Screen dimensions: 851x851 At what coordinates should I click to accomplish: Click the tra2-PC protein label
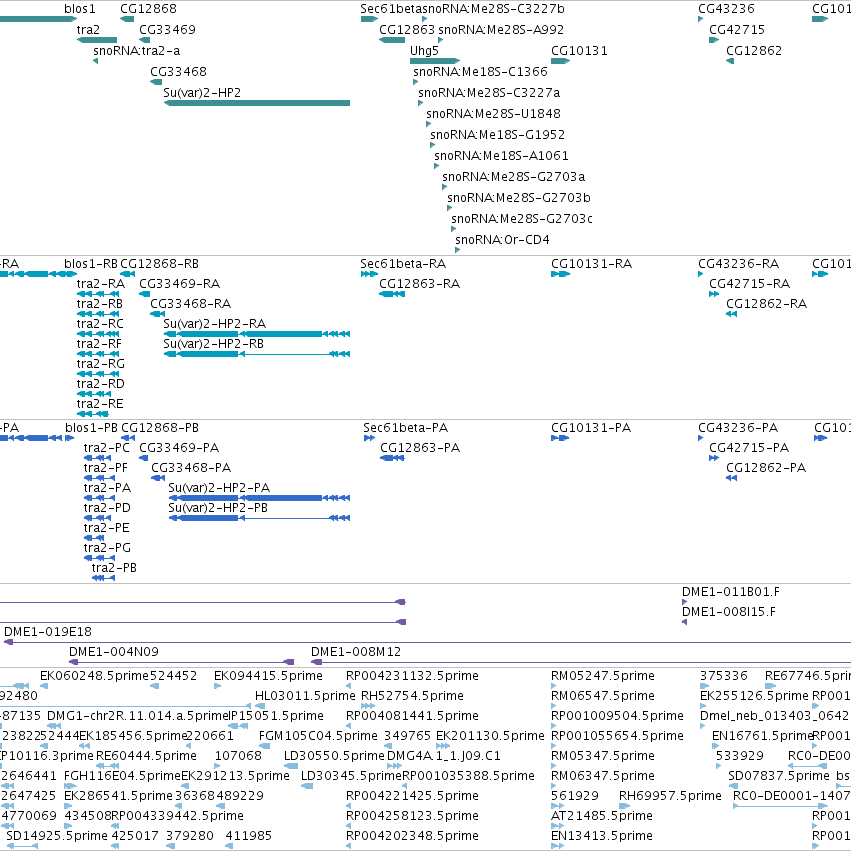coord(106,448)
